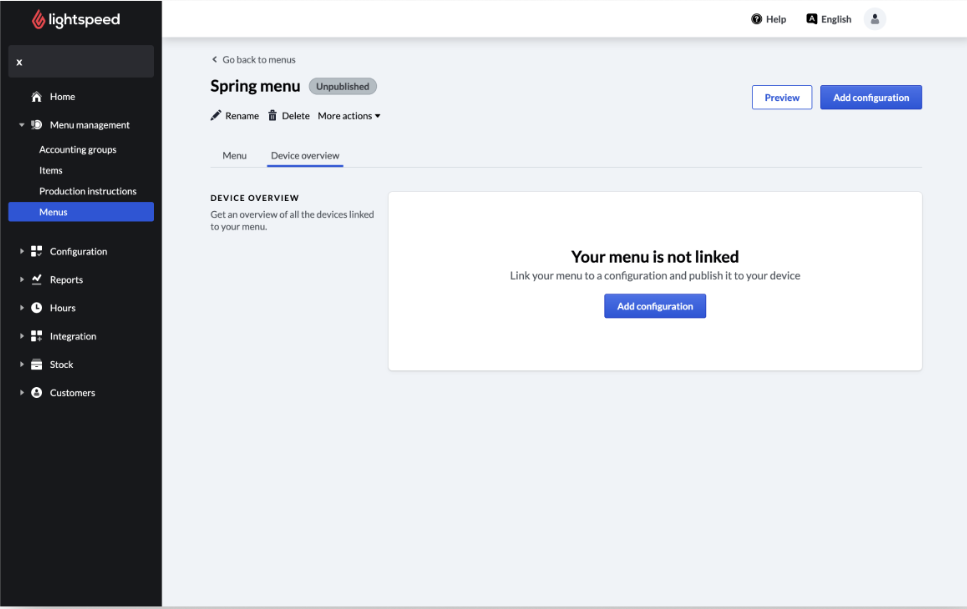Expand the Configuration sidebar section
The width and height of the screenshot is (967, 609).
22,252
